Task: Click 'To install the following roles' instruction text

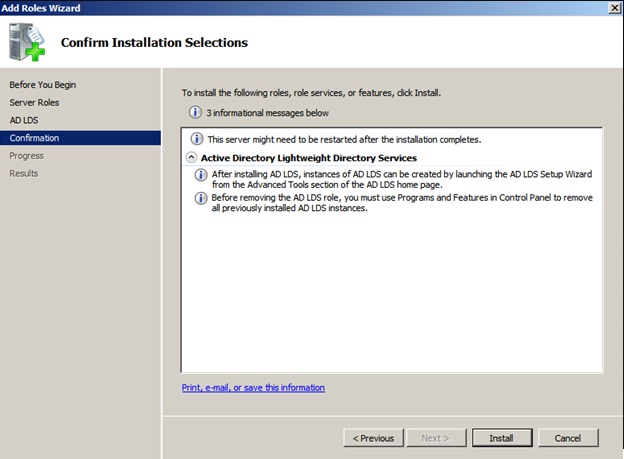Action: [311, 93]
